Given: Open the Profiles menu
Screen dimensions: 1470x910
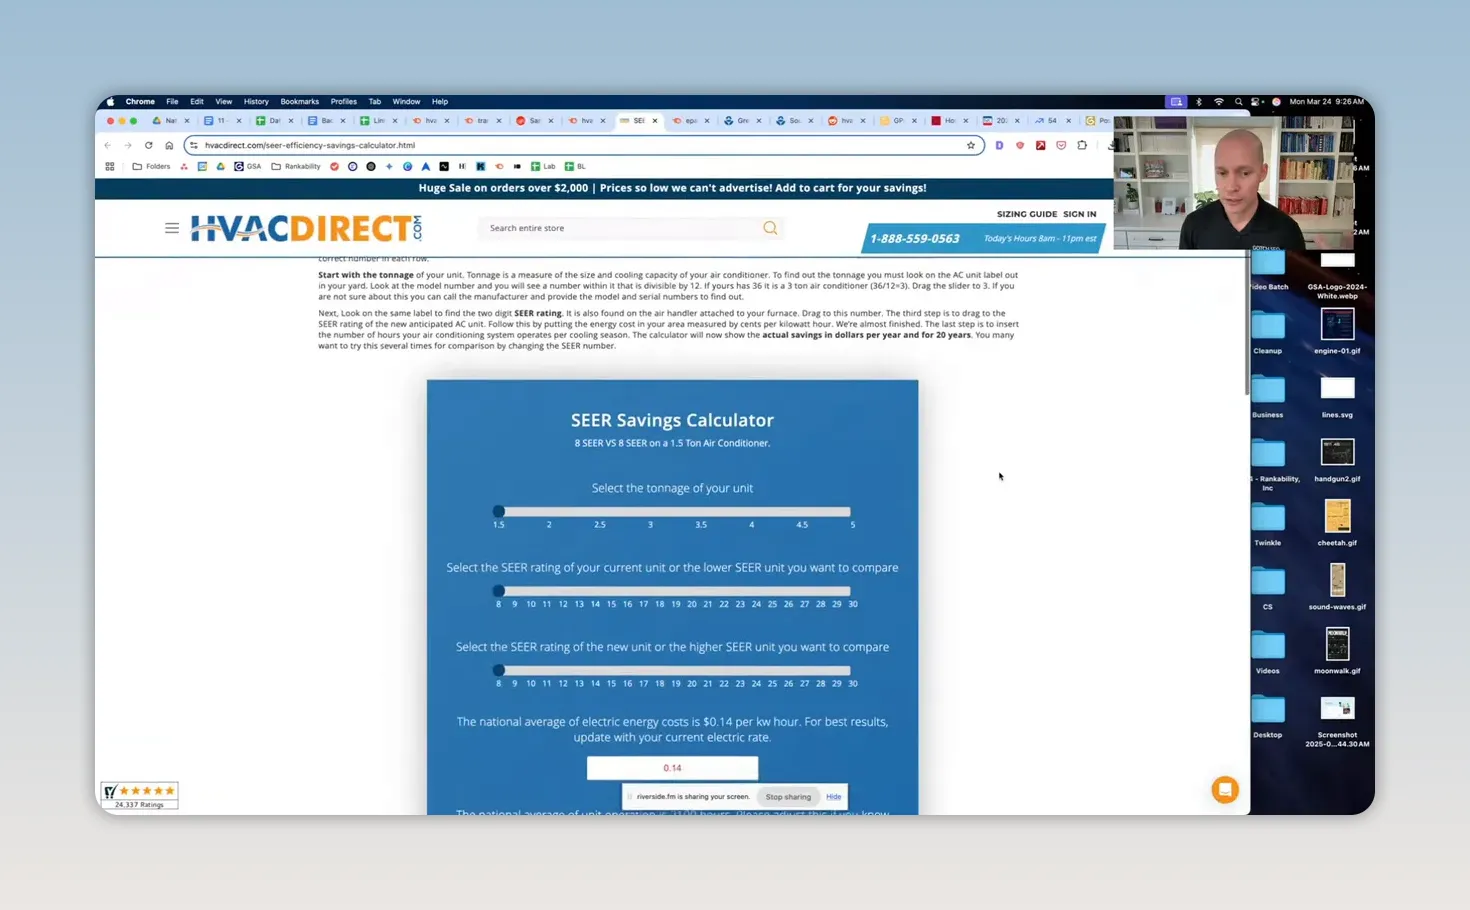Looking at the screenshot, I should (344, 101).
